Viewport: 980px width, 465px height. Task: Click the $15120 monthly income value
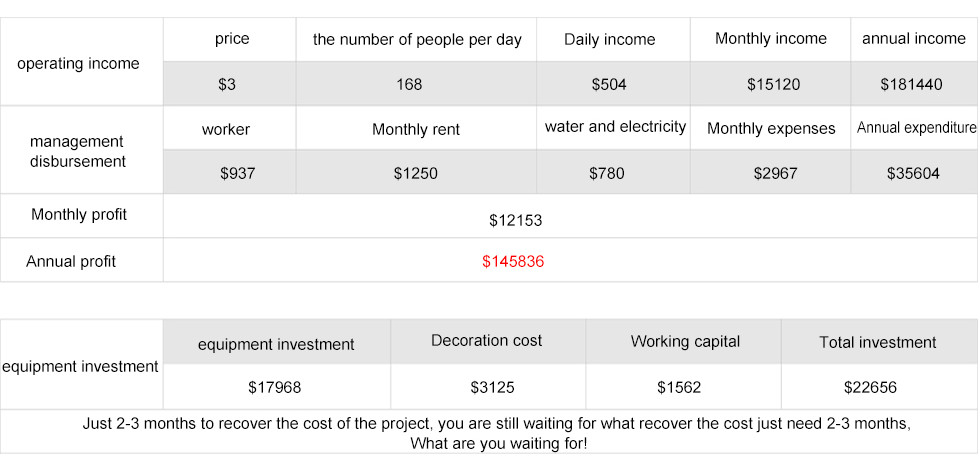tap(773, 85)
